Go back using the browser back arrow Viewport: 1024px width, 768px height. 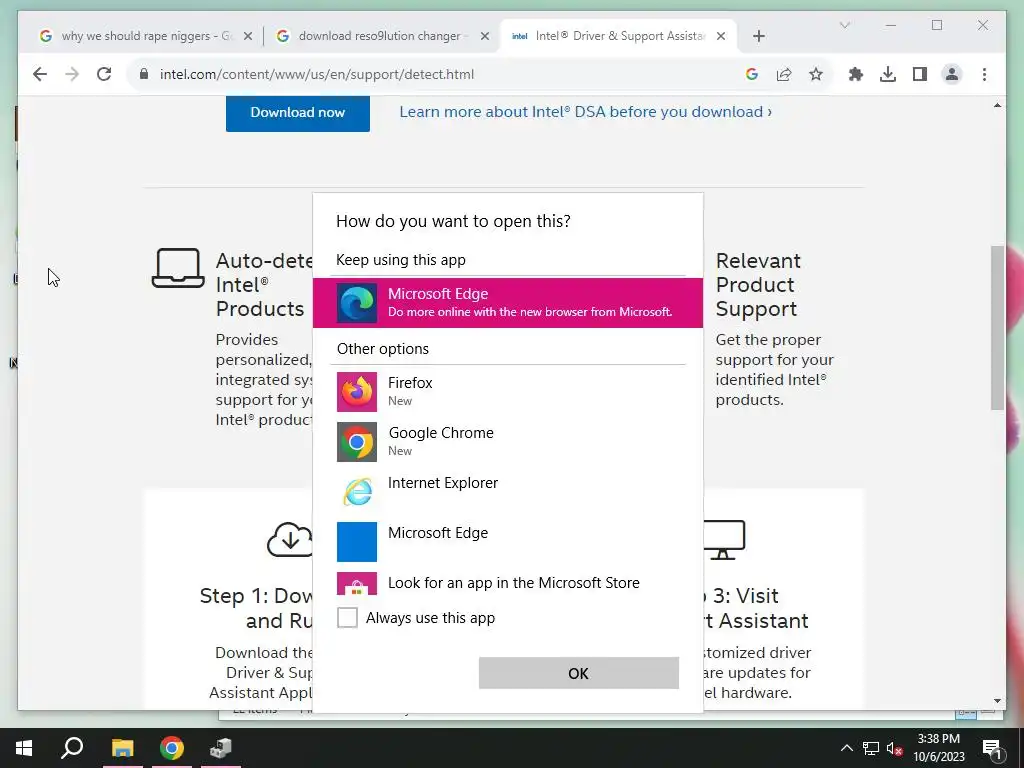(x=40, y=74)
